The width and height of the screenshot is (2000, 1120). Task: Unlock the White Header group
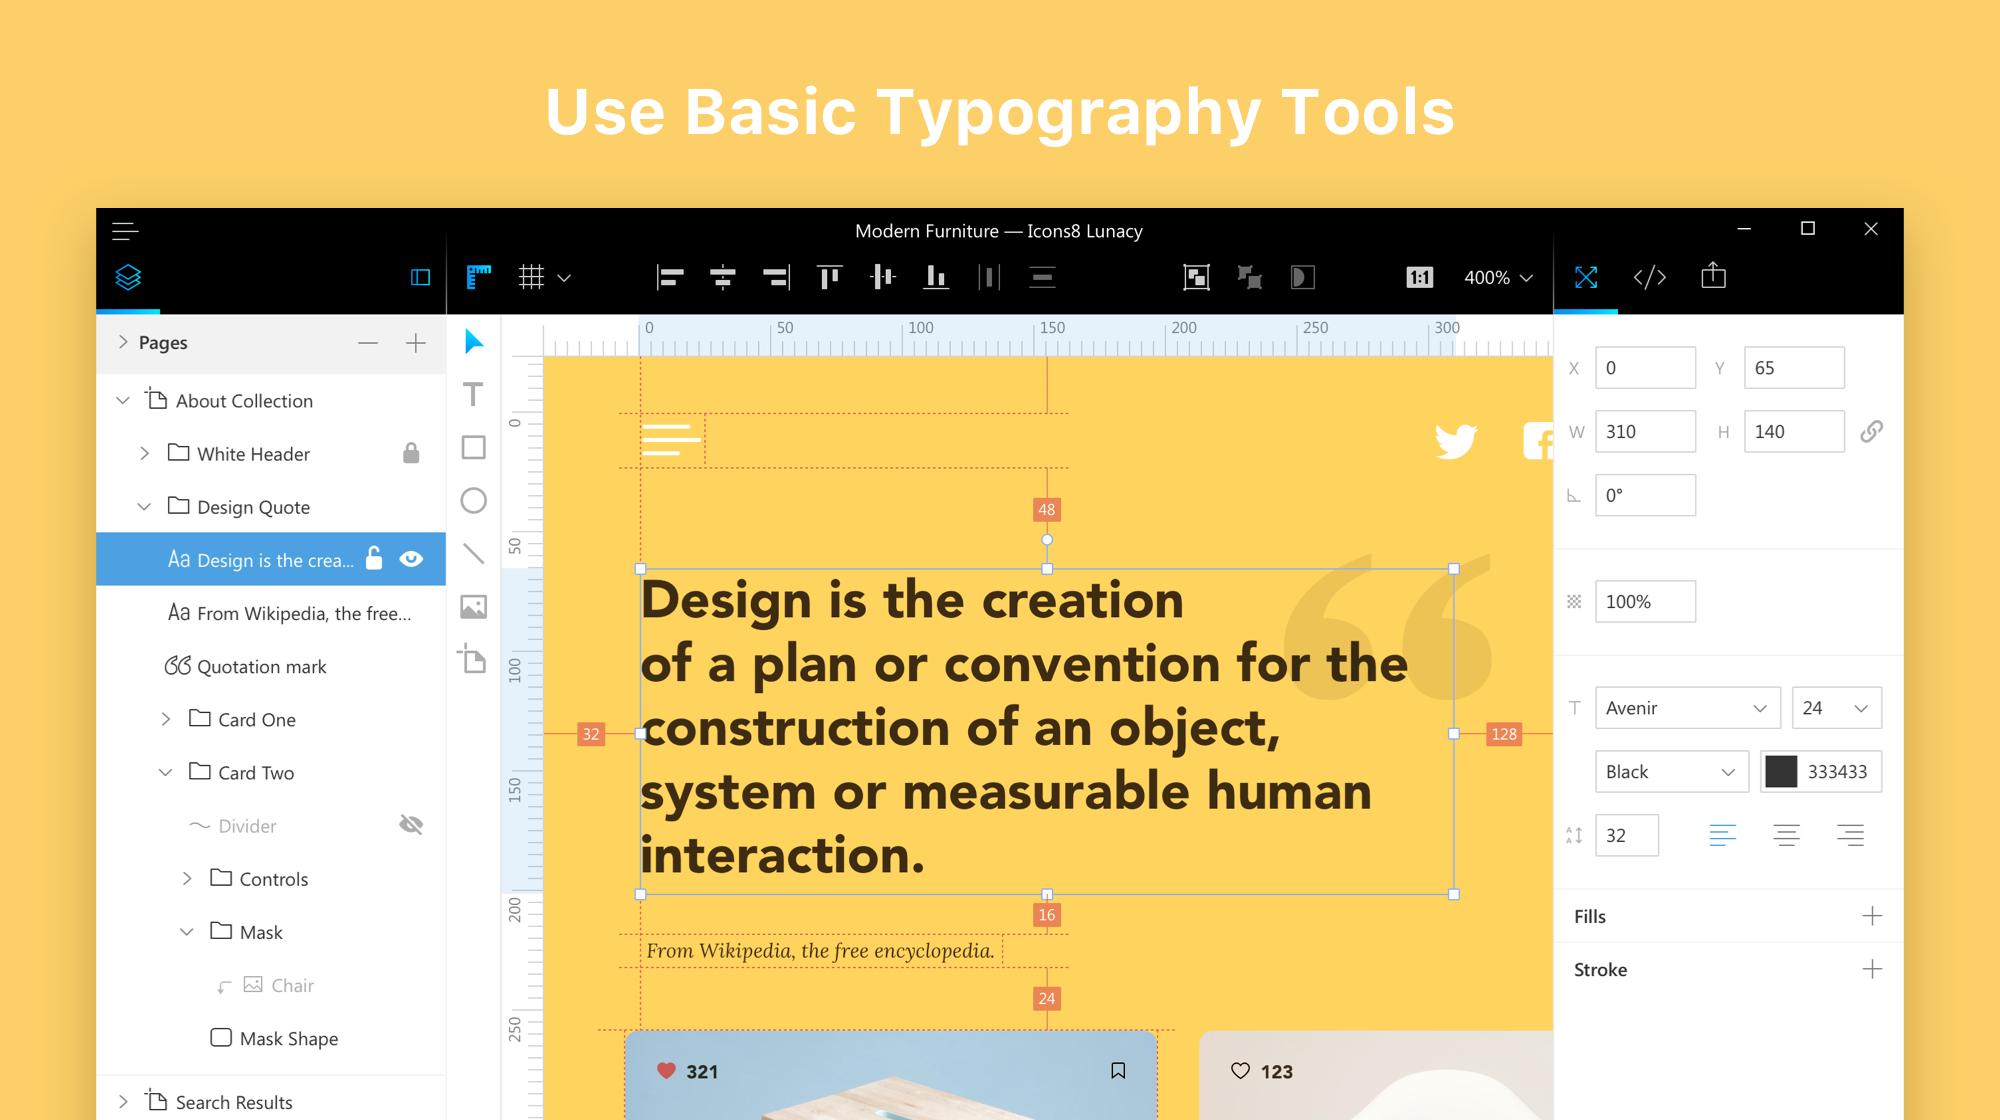pos(410,453)
